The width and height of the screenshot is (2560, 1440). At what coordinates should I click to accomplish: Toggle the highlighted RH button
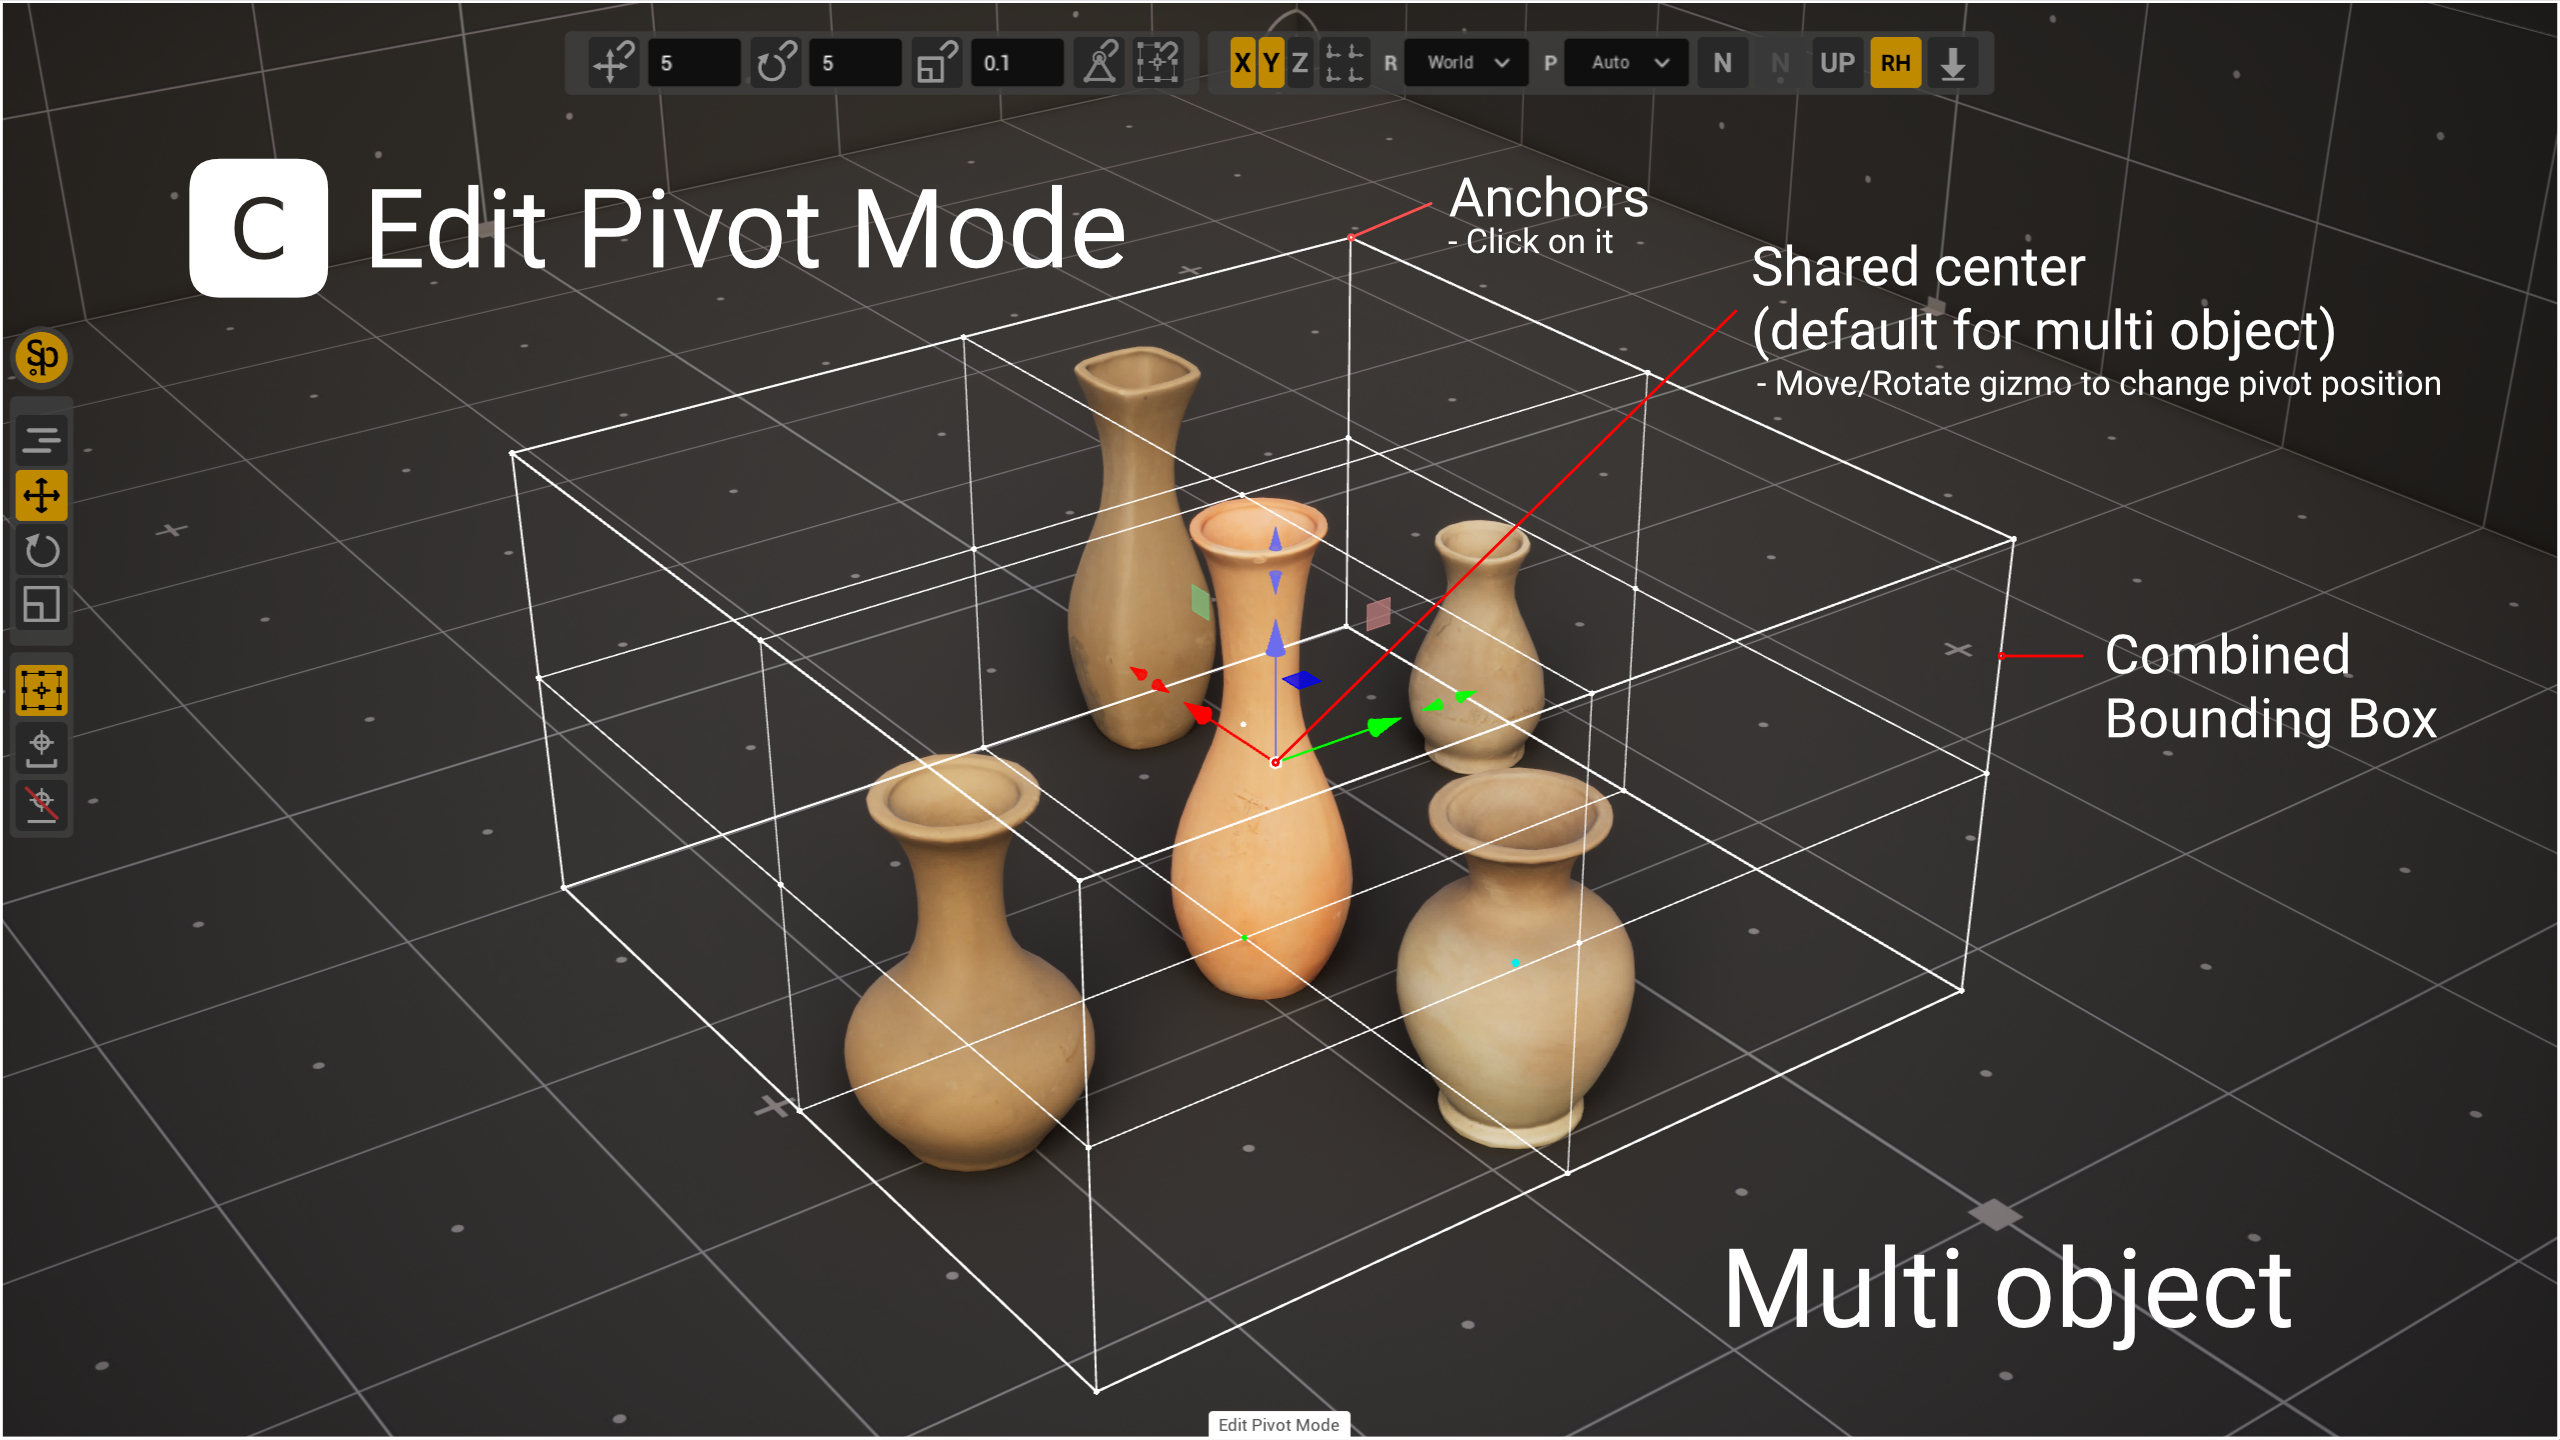point(1895,63)
